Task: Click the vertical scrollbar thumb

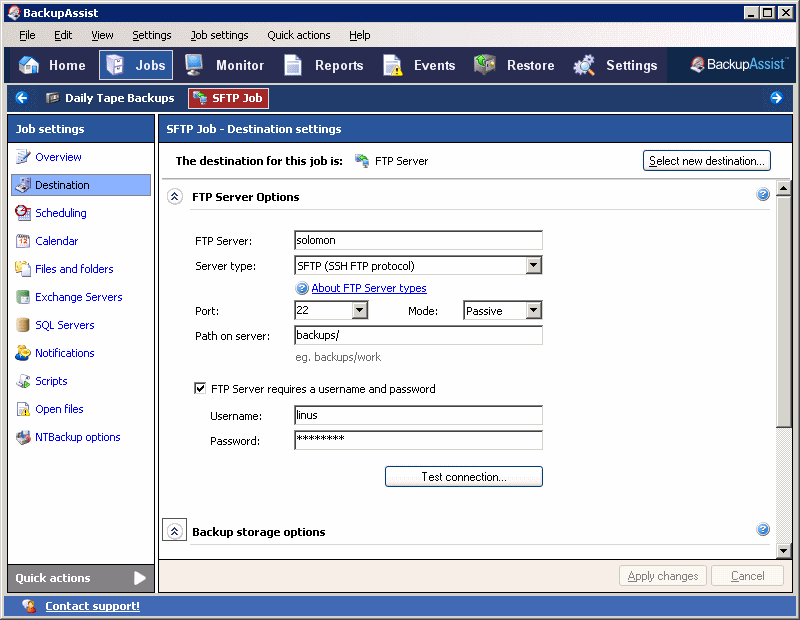Action: point(784,312)
